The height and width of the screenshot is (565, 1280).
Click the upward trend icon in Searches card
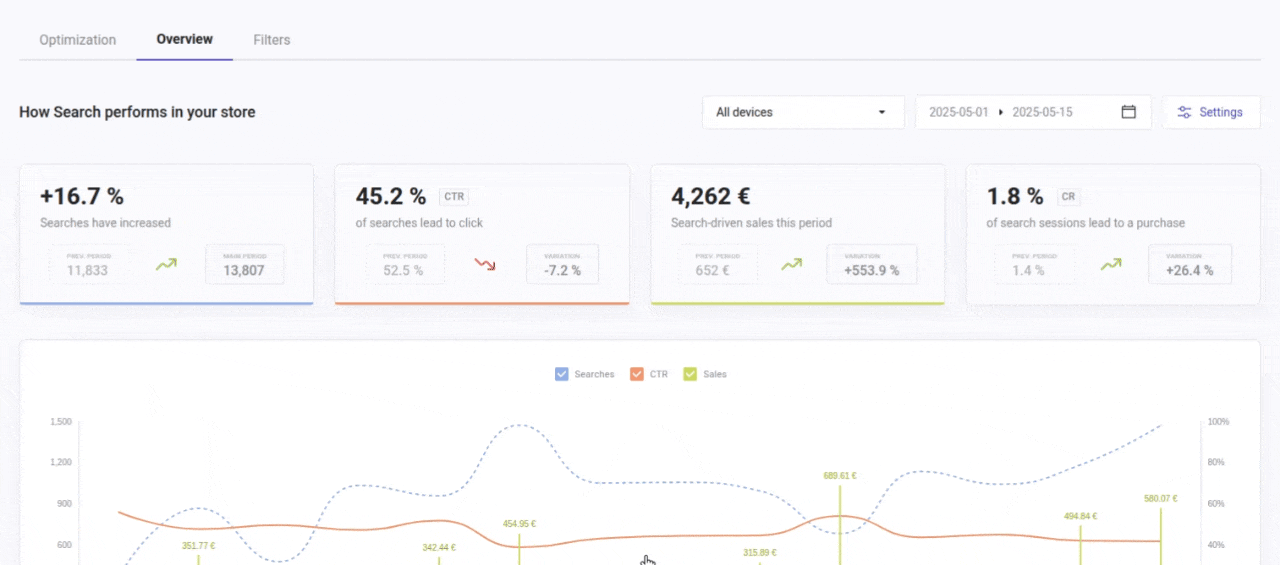[x=166, y=265]
